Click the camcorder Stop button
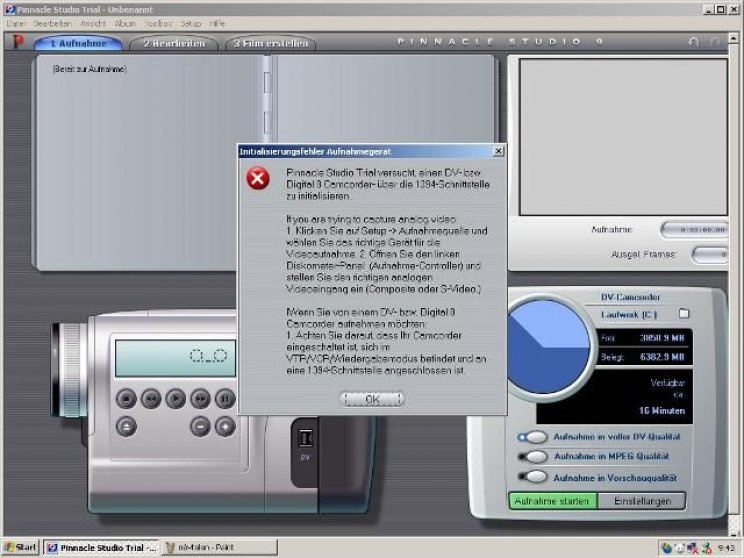The width and height of the screenshot is (744, 558). click(126, 399)
